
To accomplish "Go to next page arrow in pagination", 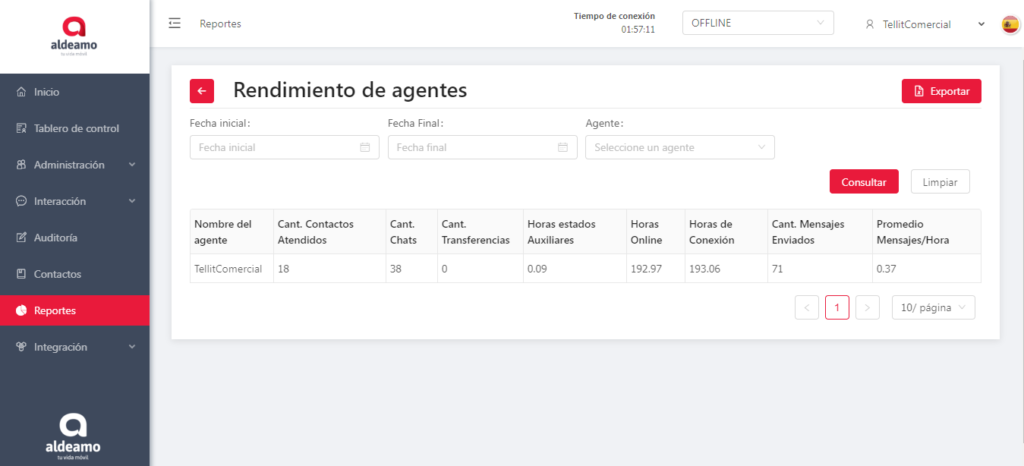I will pyautogui.click(x=867, y=308).
